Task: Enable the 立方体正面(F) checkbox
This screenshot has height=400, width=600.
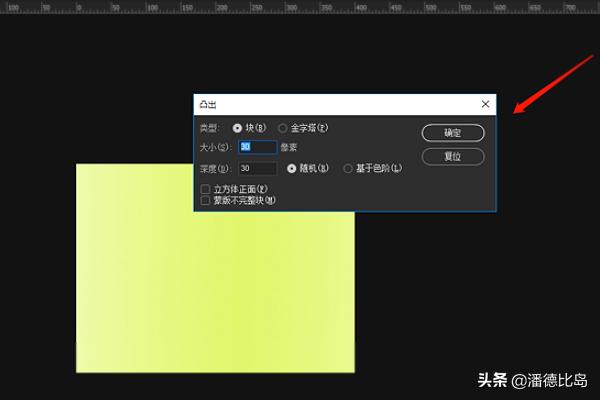Action: [x=205, y=188]
